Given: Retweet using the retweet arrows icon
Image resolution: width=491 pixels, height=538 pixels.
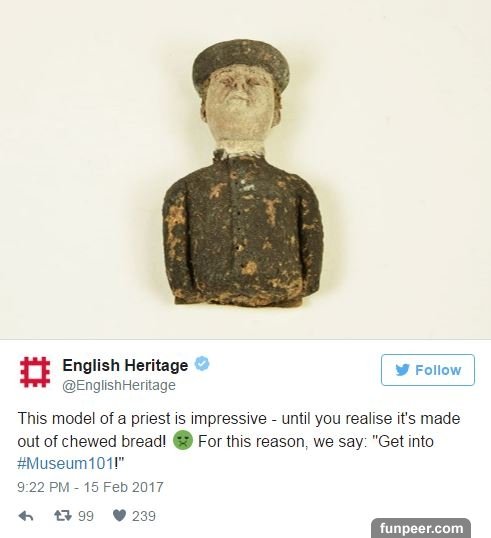Looking at the screenshot, I should click(x=63, y=516).
